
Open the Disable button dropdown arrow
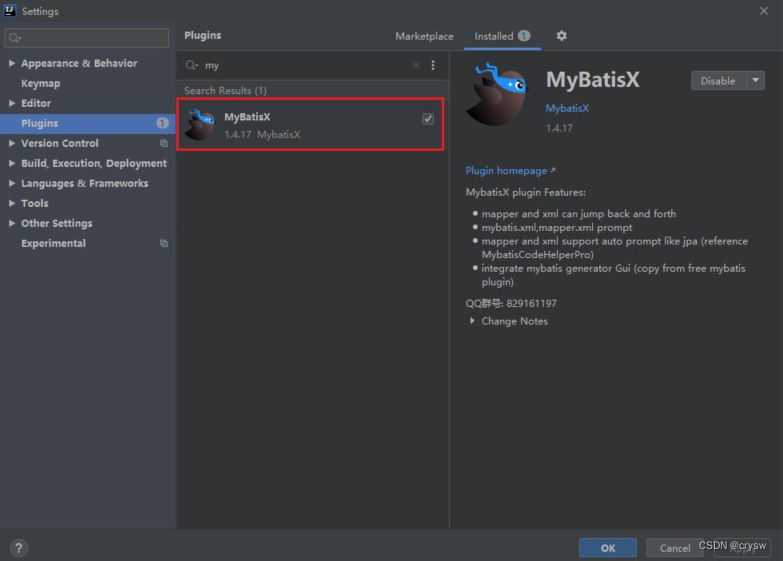tap(756, 81)
